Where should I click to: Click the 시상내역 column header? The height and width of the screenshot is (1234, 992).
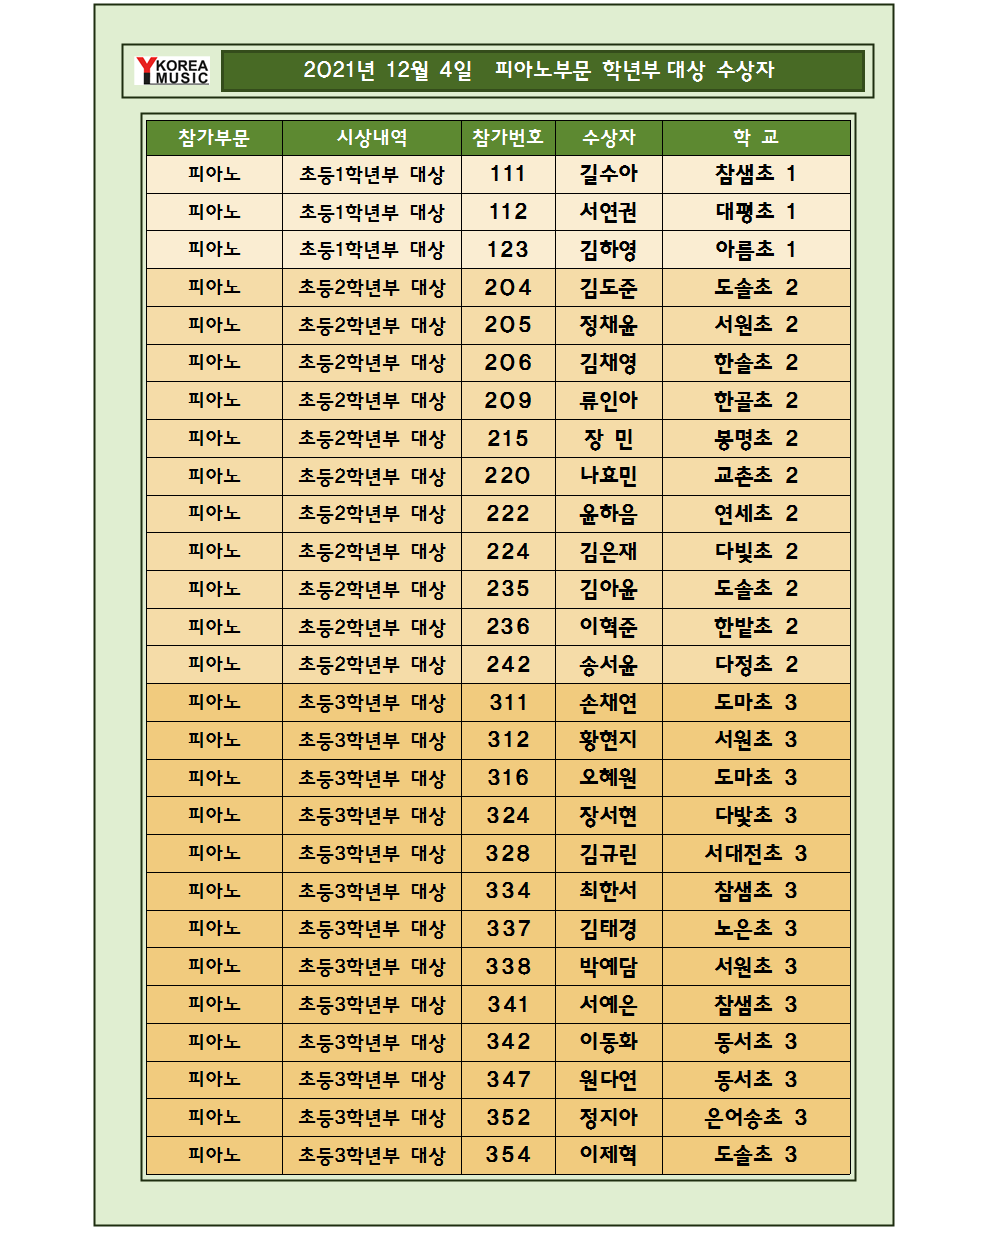click(x=372, y=138)
